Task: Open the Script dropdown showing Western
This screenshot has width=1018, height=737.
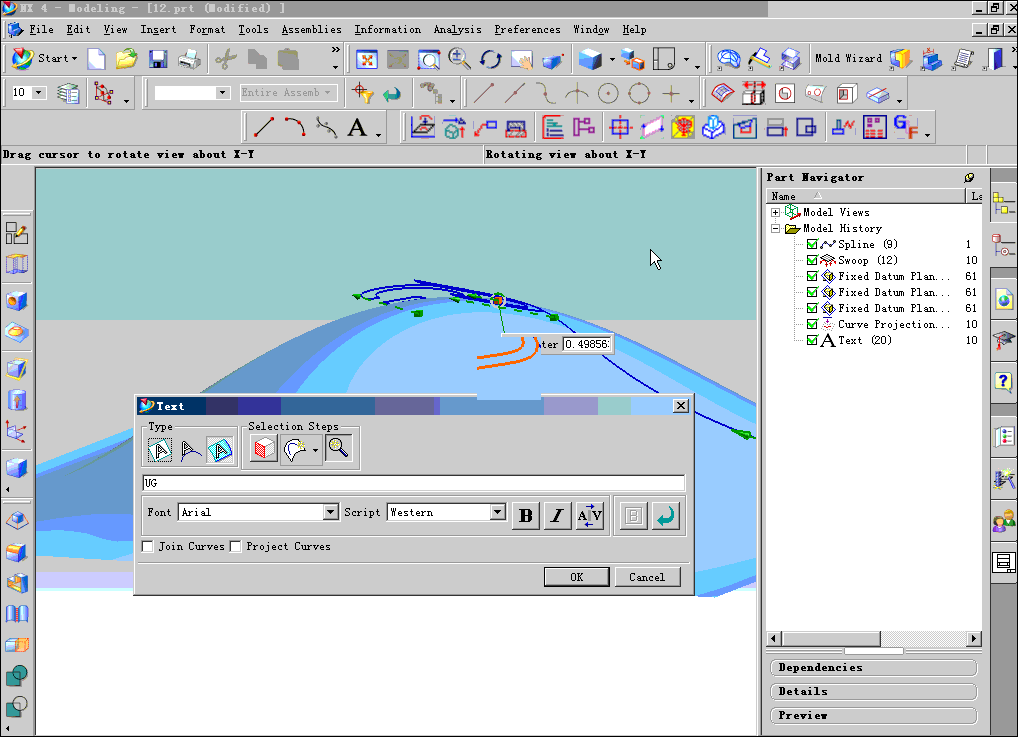Action: [497, 511]
